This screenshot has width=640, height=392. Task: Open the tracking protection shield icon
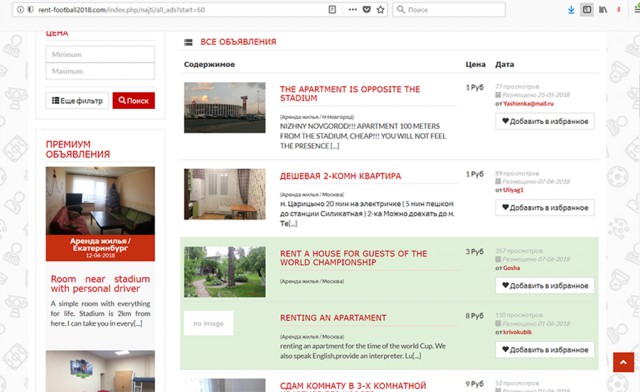[30, 9]
